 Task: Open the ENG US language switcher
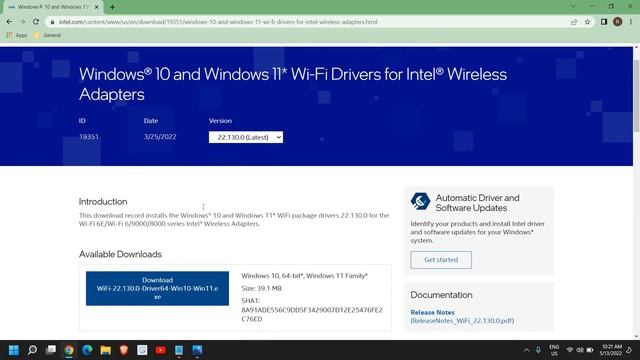554,350
